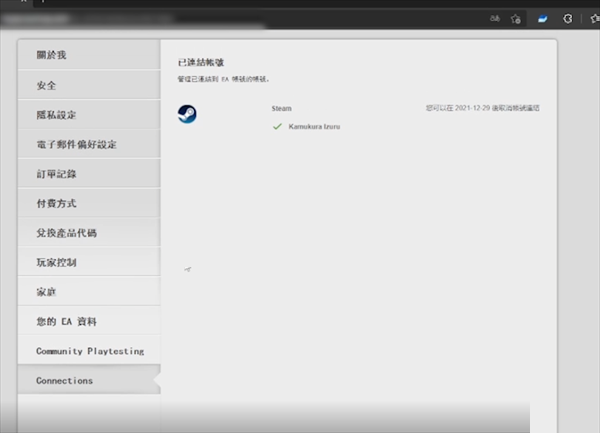The image size is (600, 433).
Task: Click the blue extension icon in toolbar
Action: point(543,17)
